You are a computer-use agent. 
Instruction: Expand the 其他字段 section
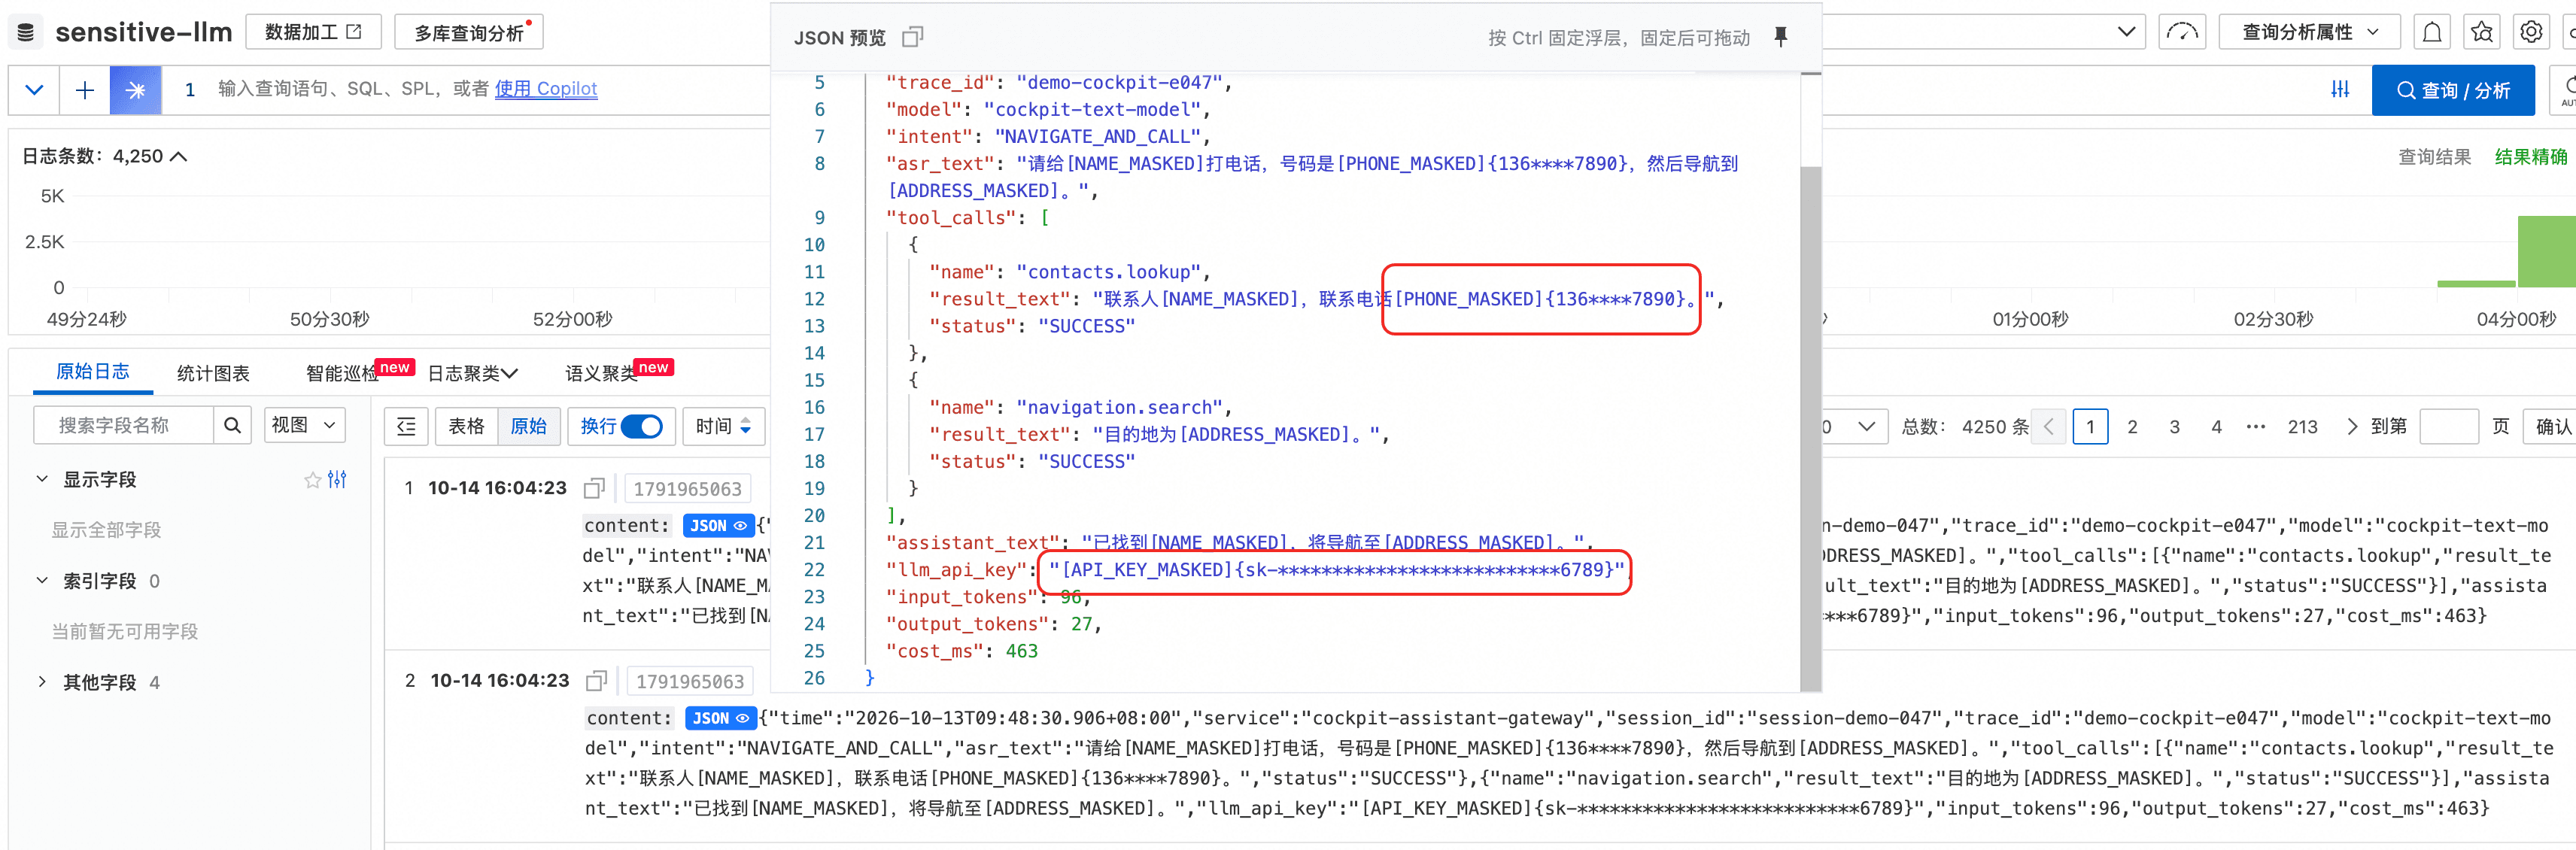coord(42,682)
